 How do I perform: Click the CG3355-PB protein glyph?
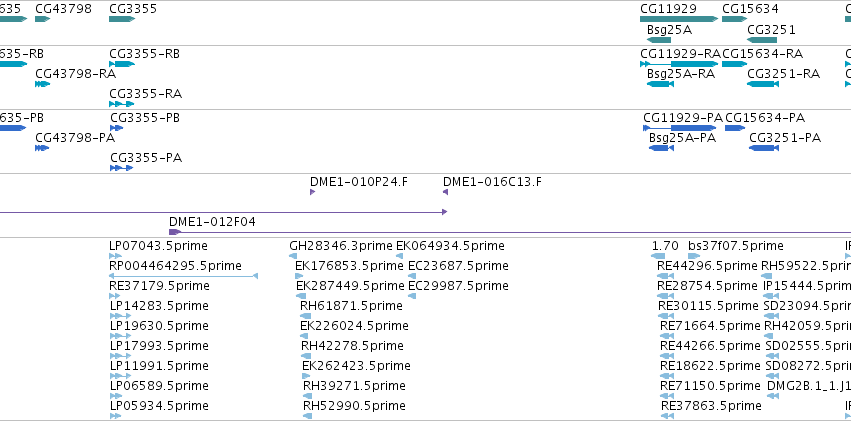click(x=116, y=128)
